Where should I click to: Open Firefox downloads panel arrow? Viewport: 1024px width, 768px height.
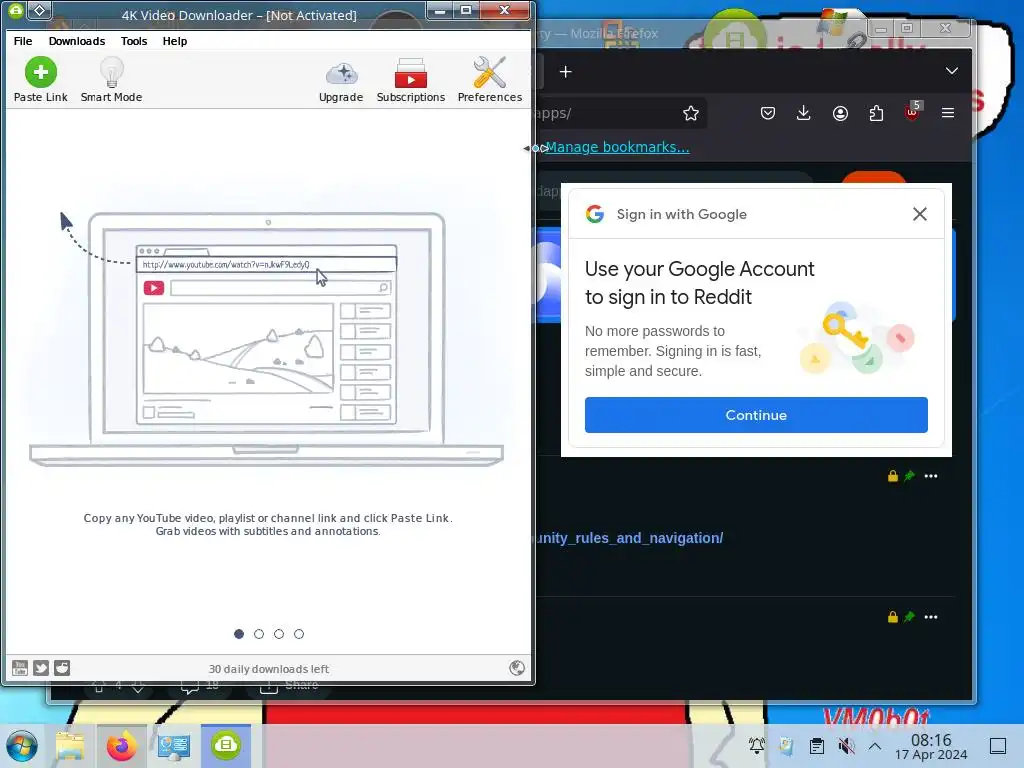(804, 113)
